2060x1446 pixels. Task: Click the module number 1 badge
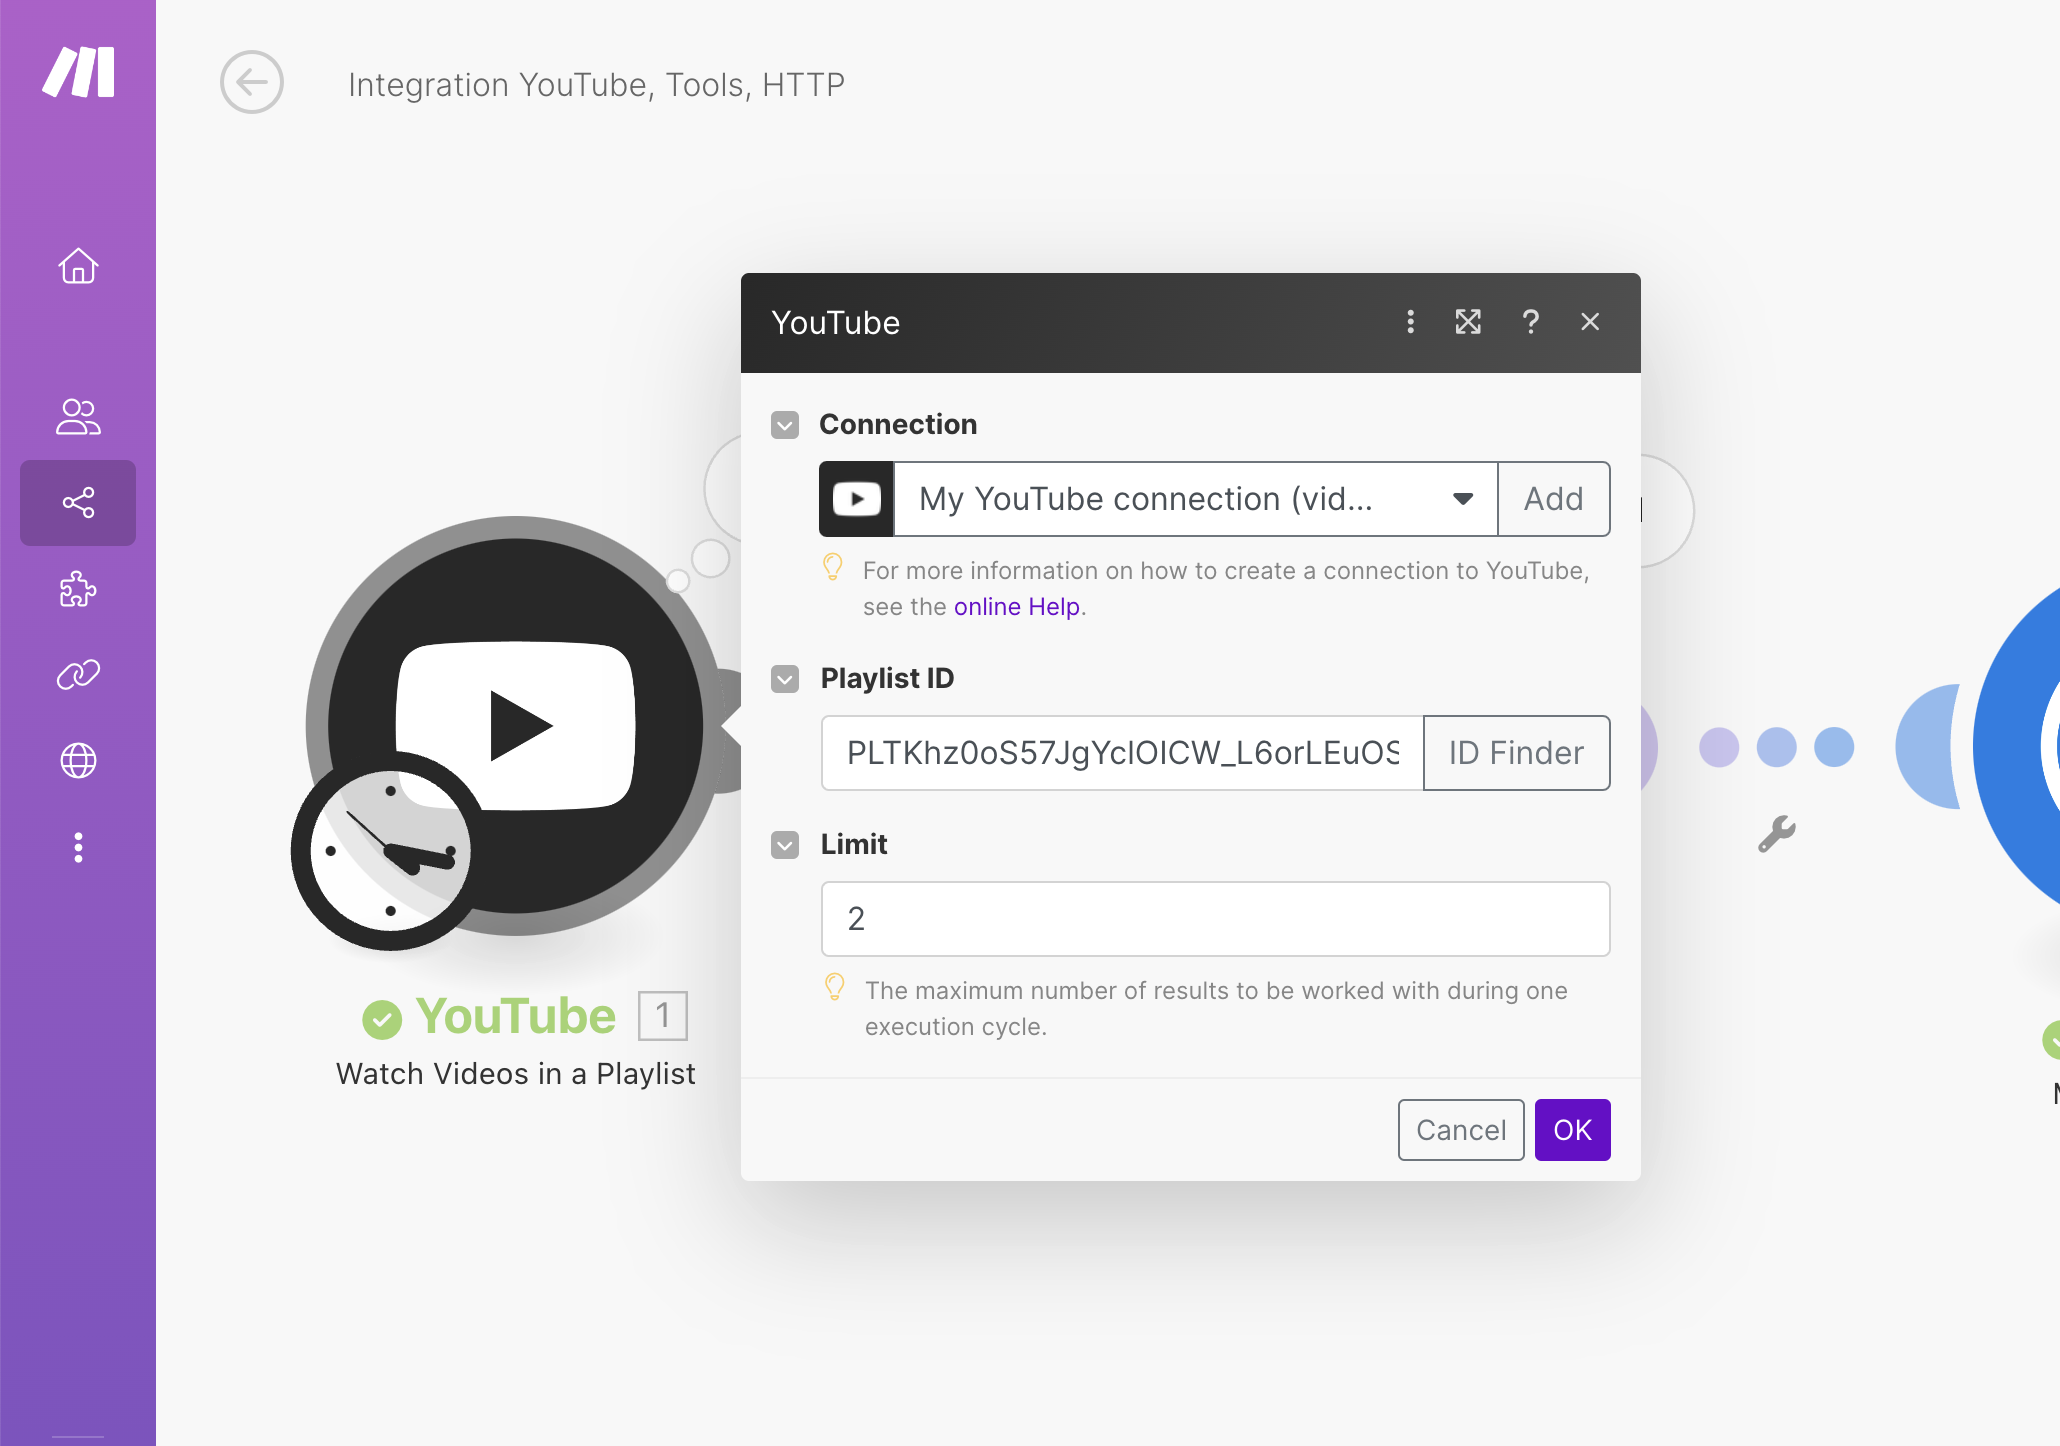click(663, 1016)
